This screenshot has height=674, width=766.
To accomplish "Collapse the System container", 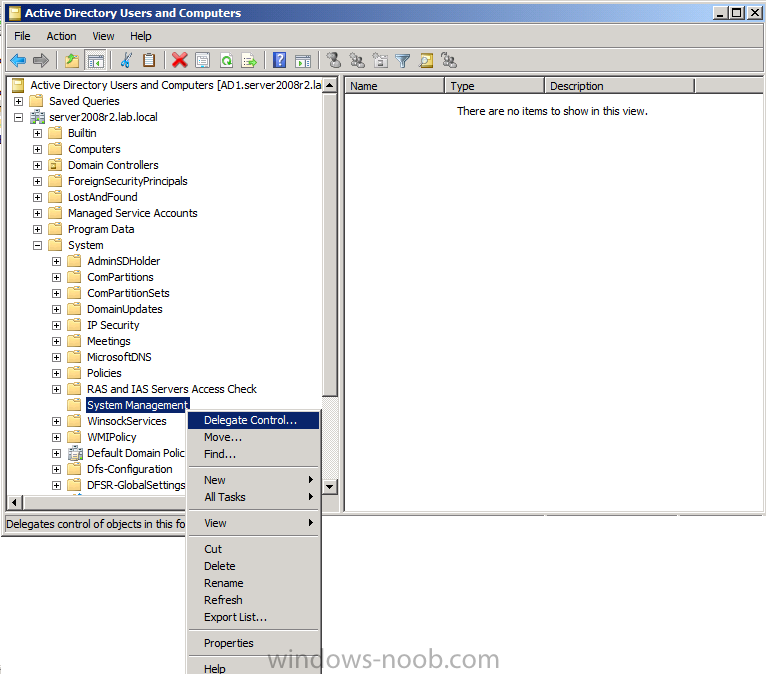I will click(38, 245).
